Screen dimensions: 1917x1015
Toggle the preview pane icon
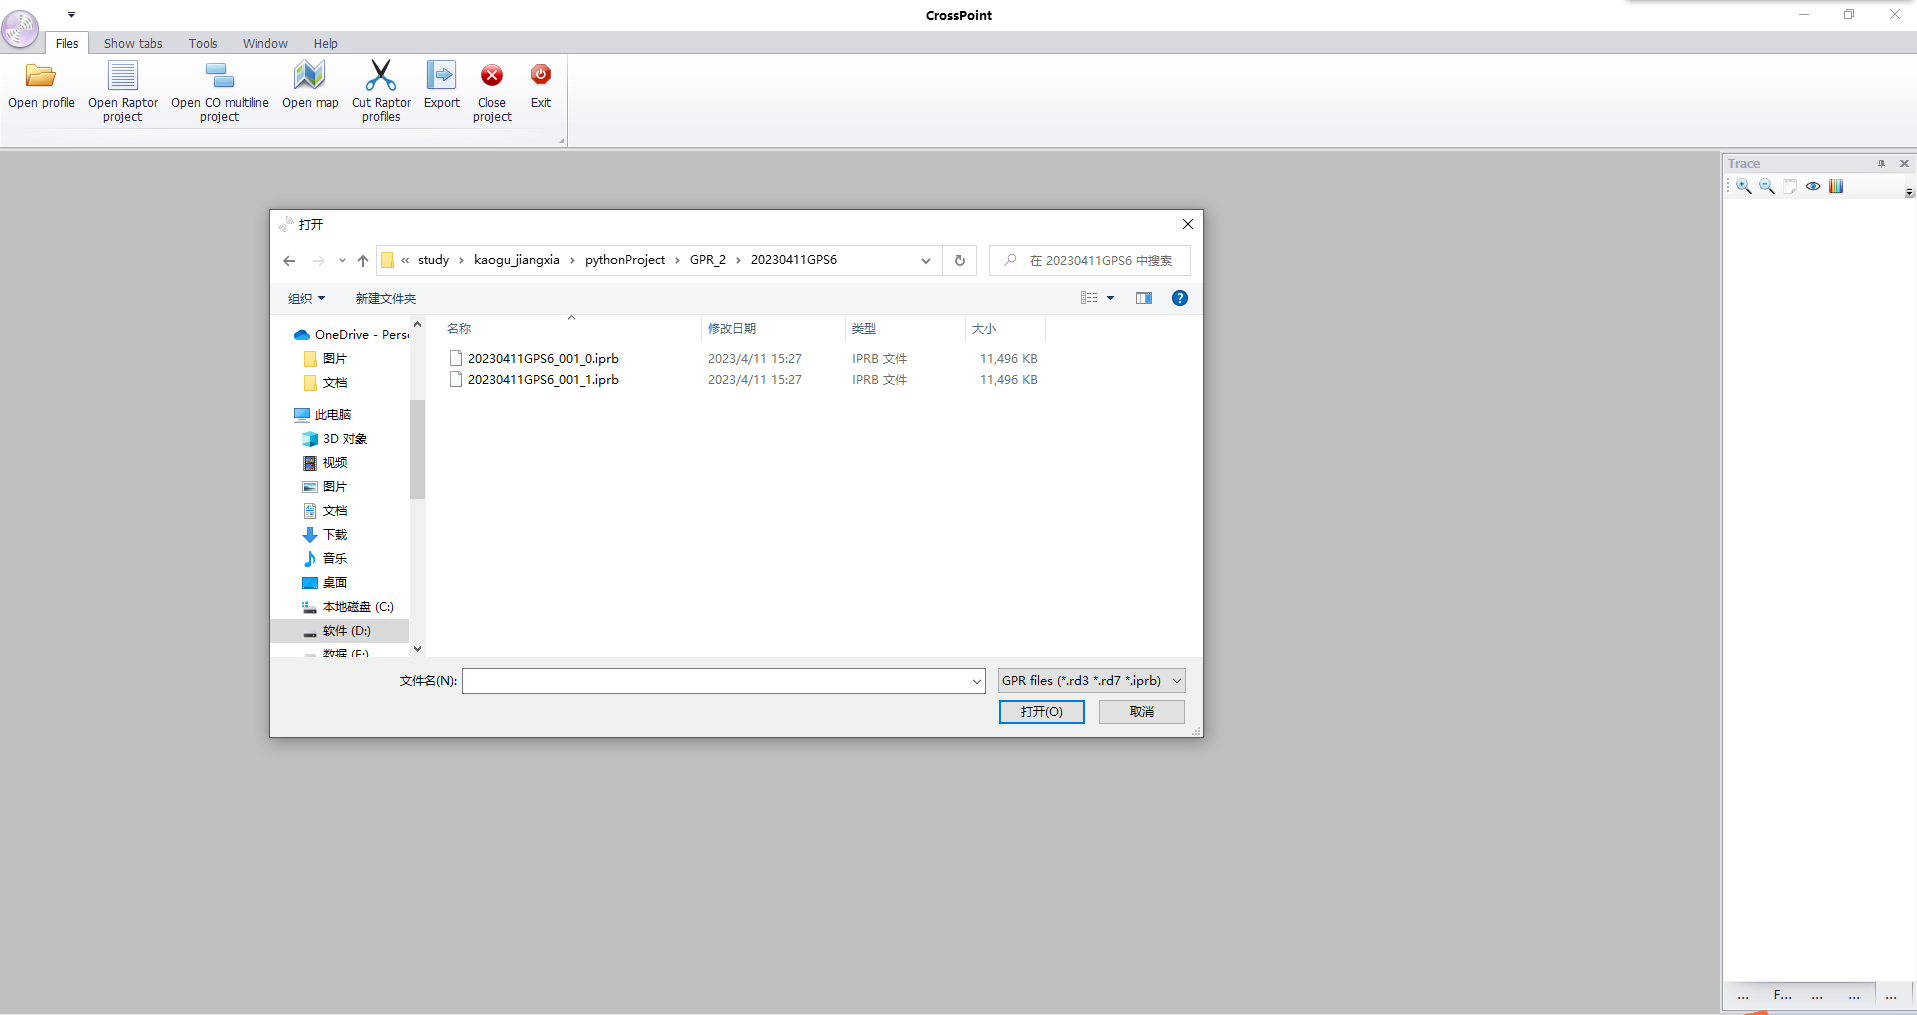(1144, 298)
